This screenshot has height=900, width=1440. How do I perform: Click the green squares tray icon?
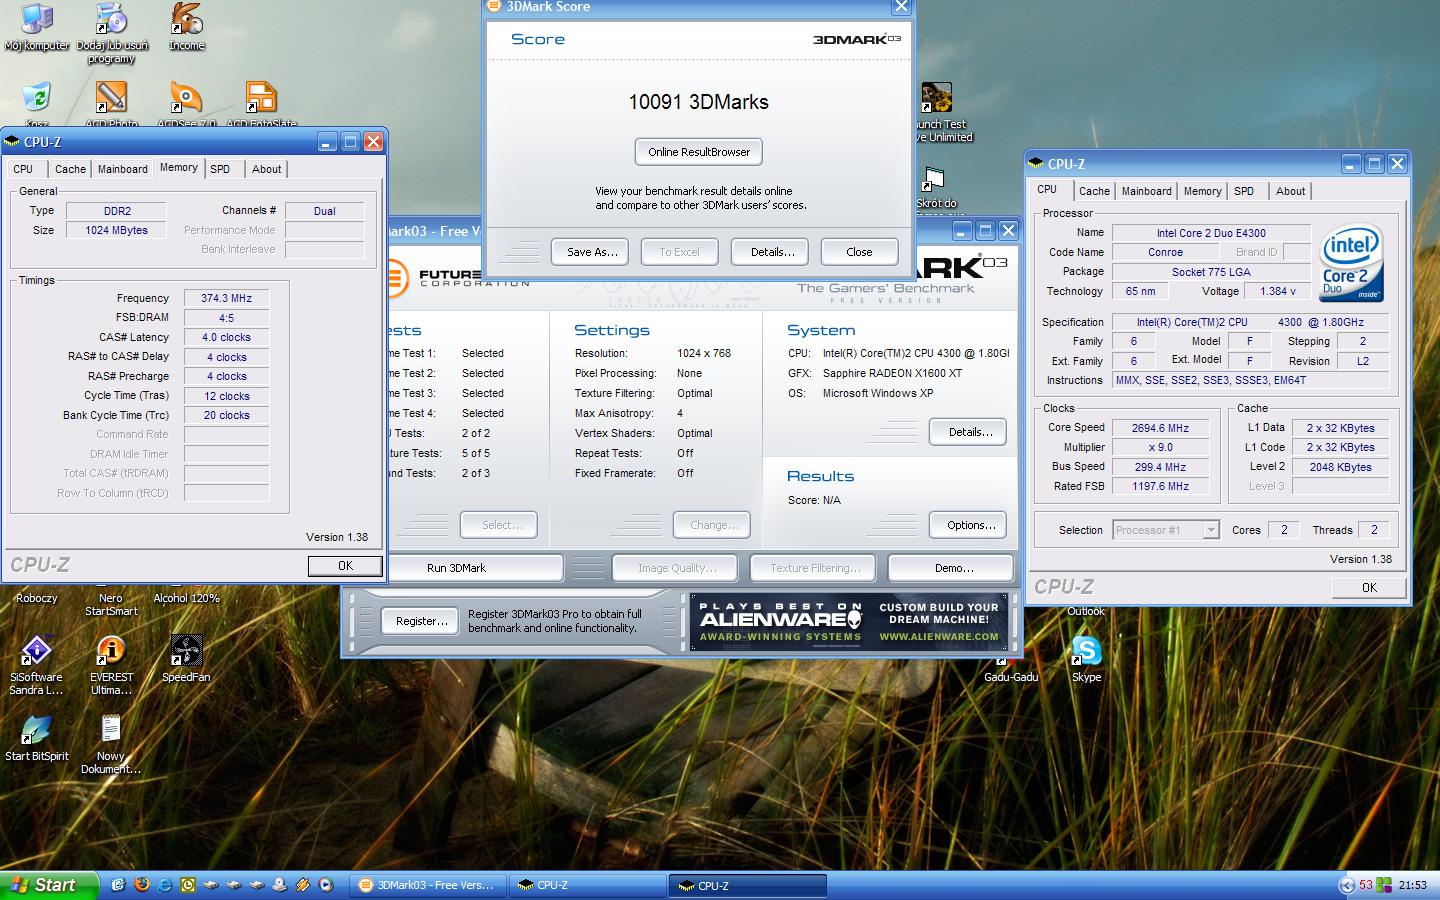(x=1385, y=885)
